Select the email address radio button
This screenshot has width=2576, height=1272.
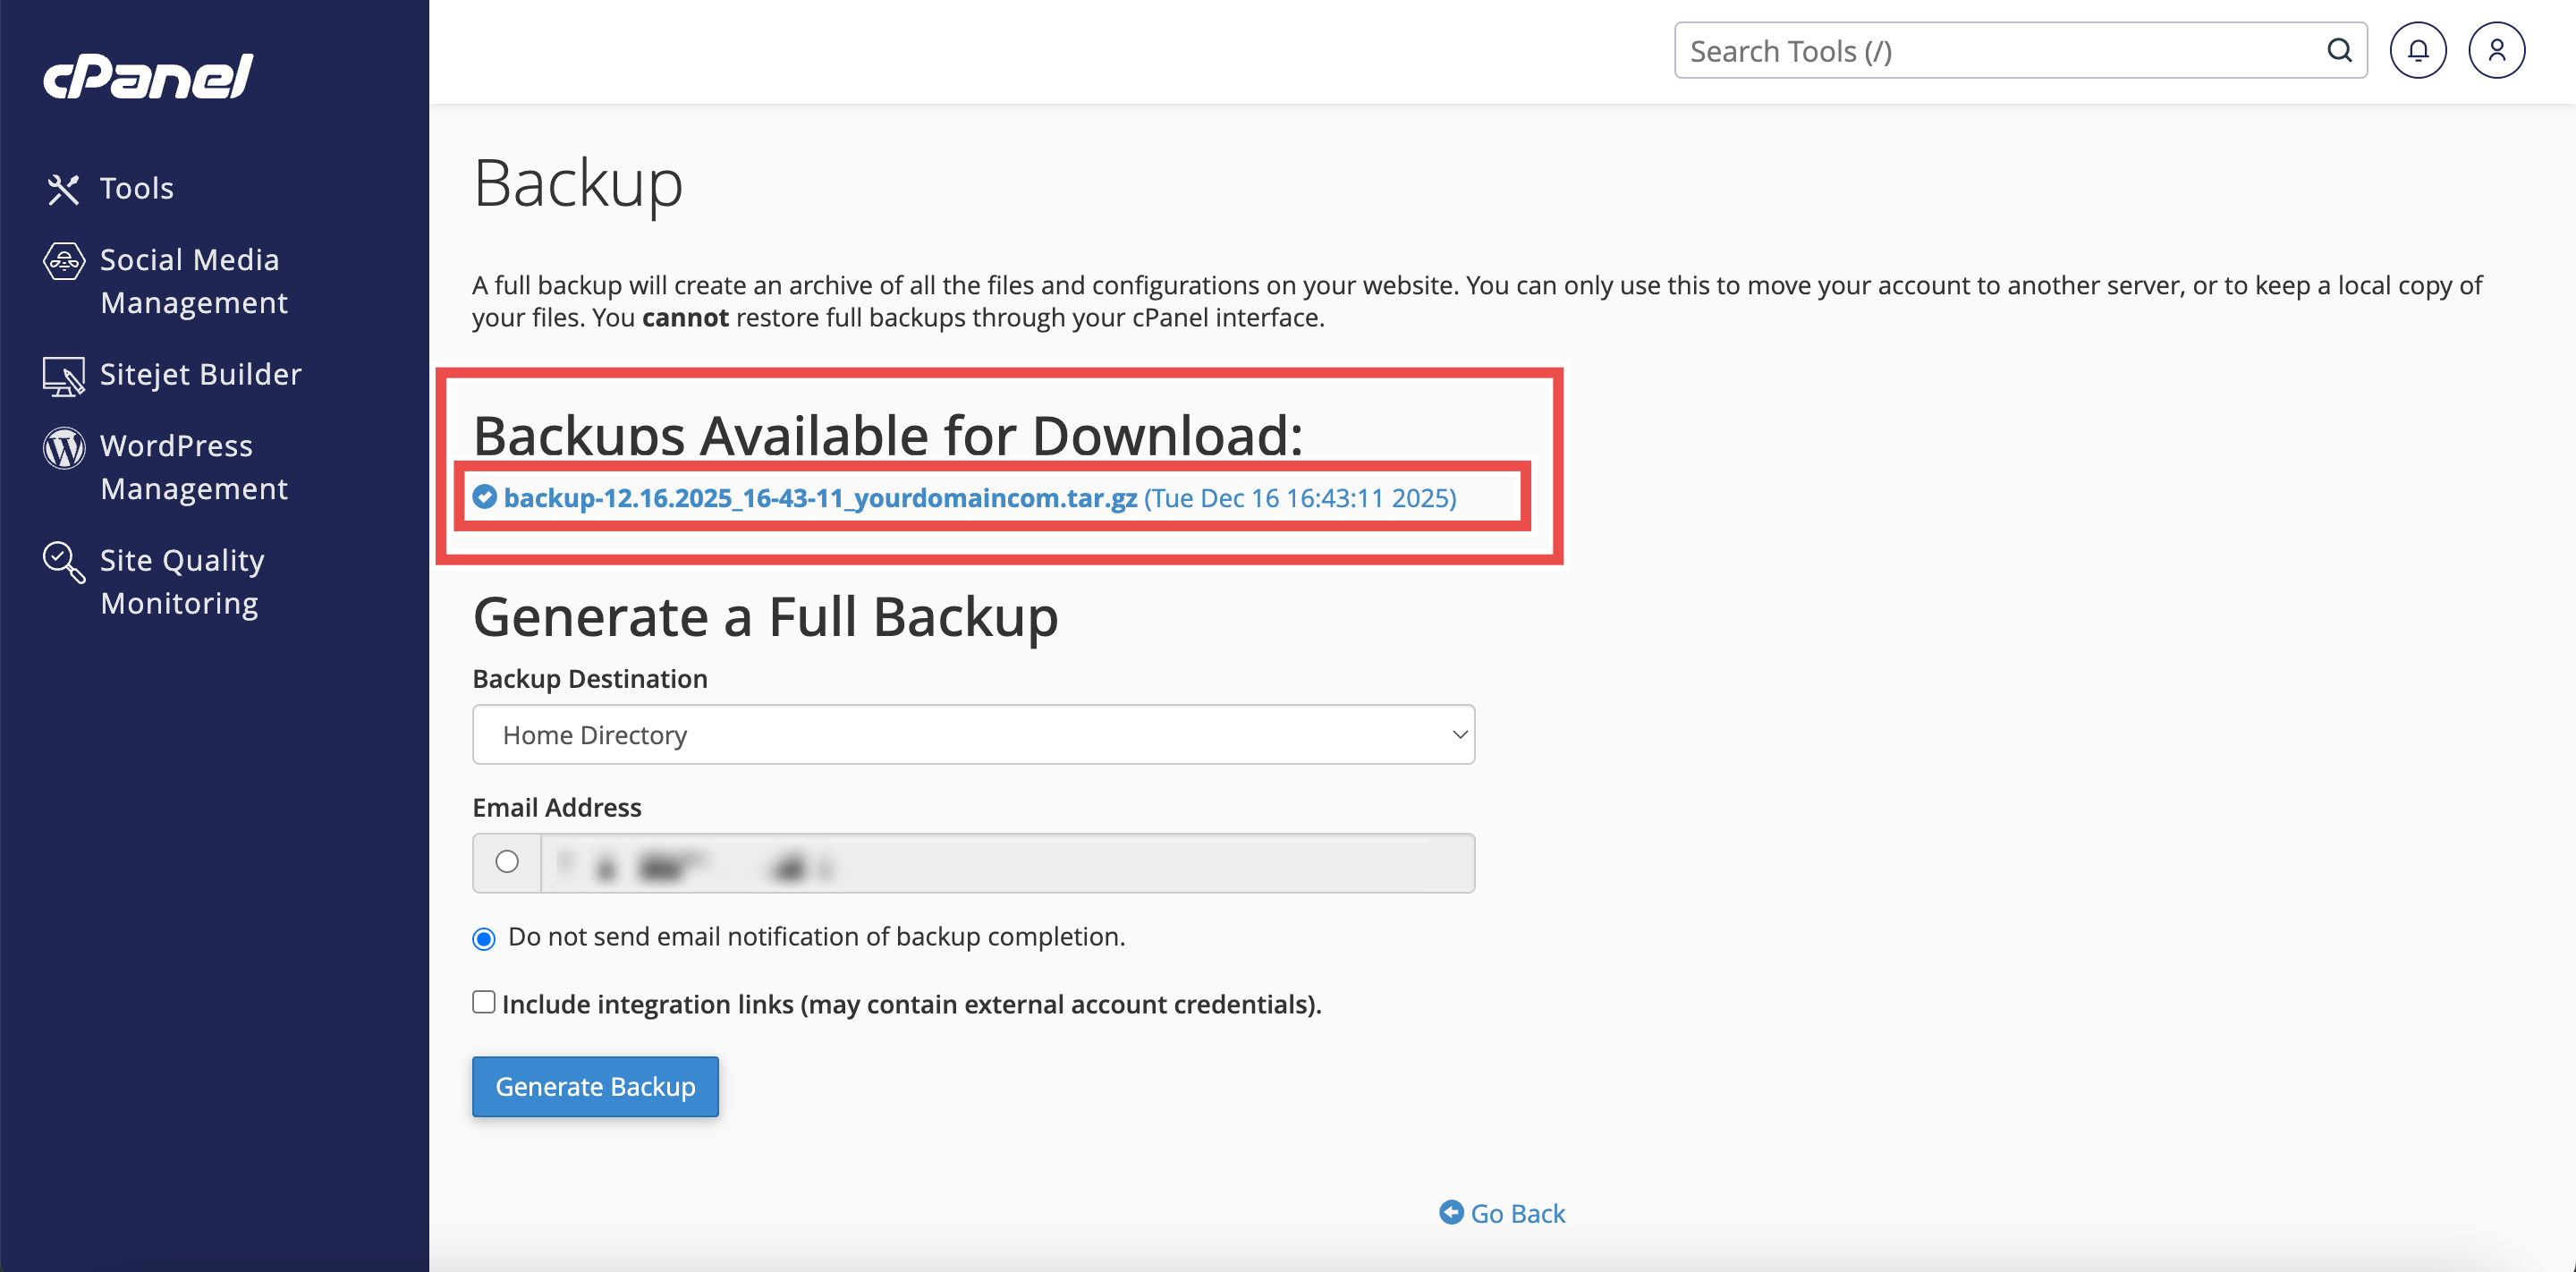[x=507, y=862]
